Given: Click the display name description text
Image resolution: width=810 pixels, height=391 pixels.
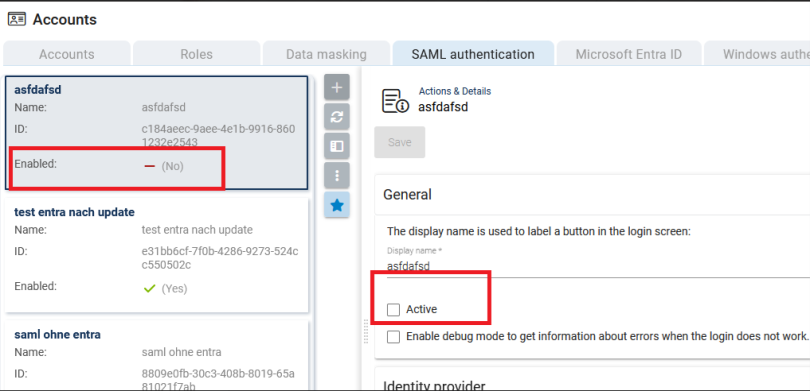Looking at the screenshot, I should click(539, 231).
